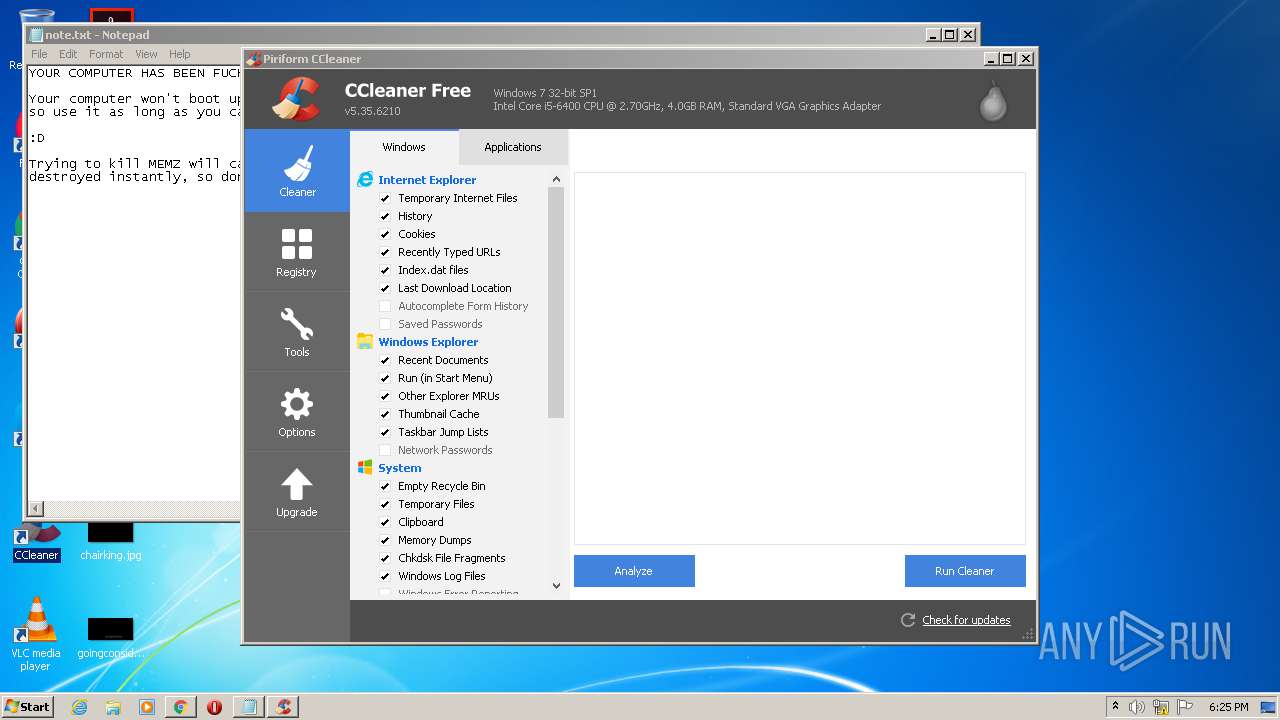Open the Notepad View menu
This screenshot has width=1280, height=720.
[146, 54]
